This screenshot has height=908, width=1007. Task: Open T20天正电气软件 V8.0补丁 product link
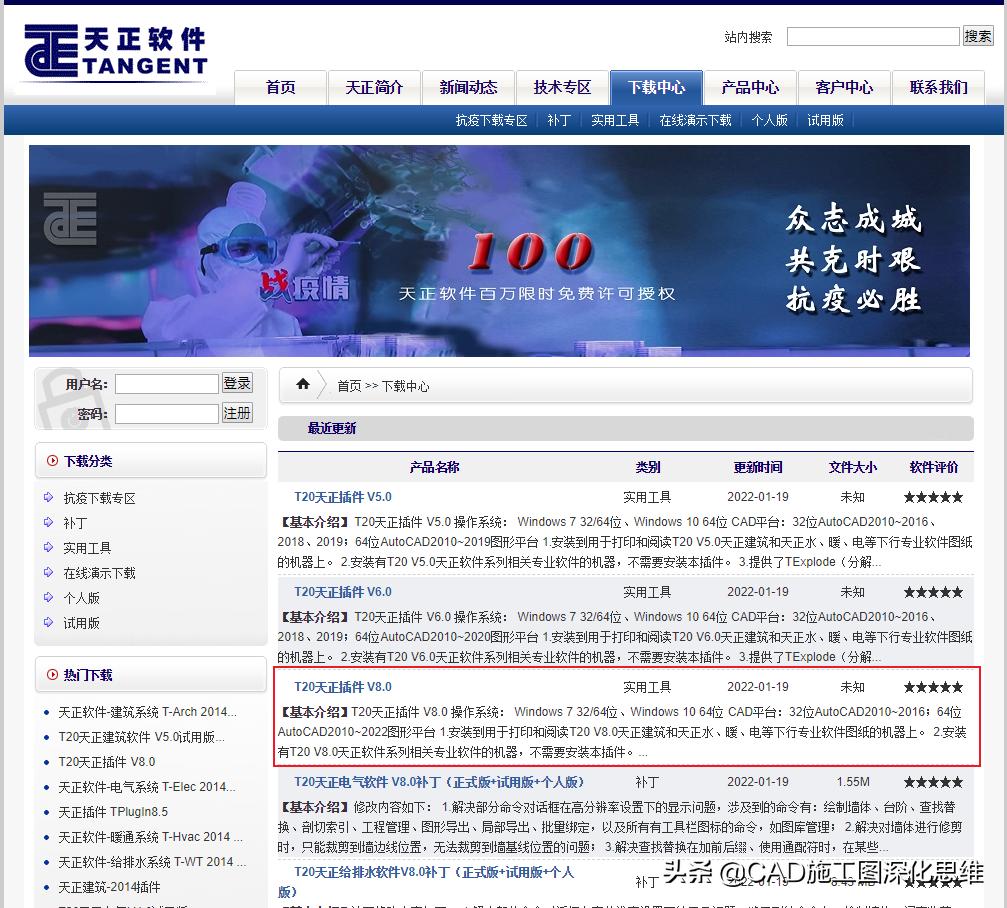coord(439,782)
